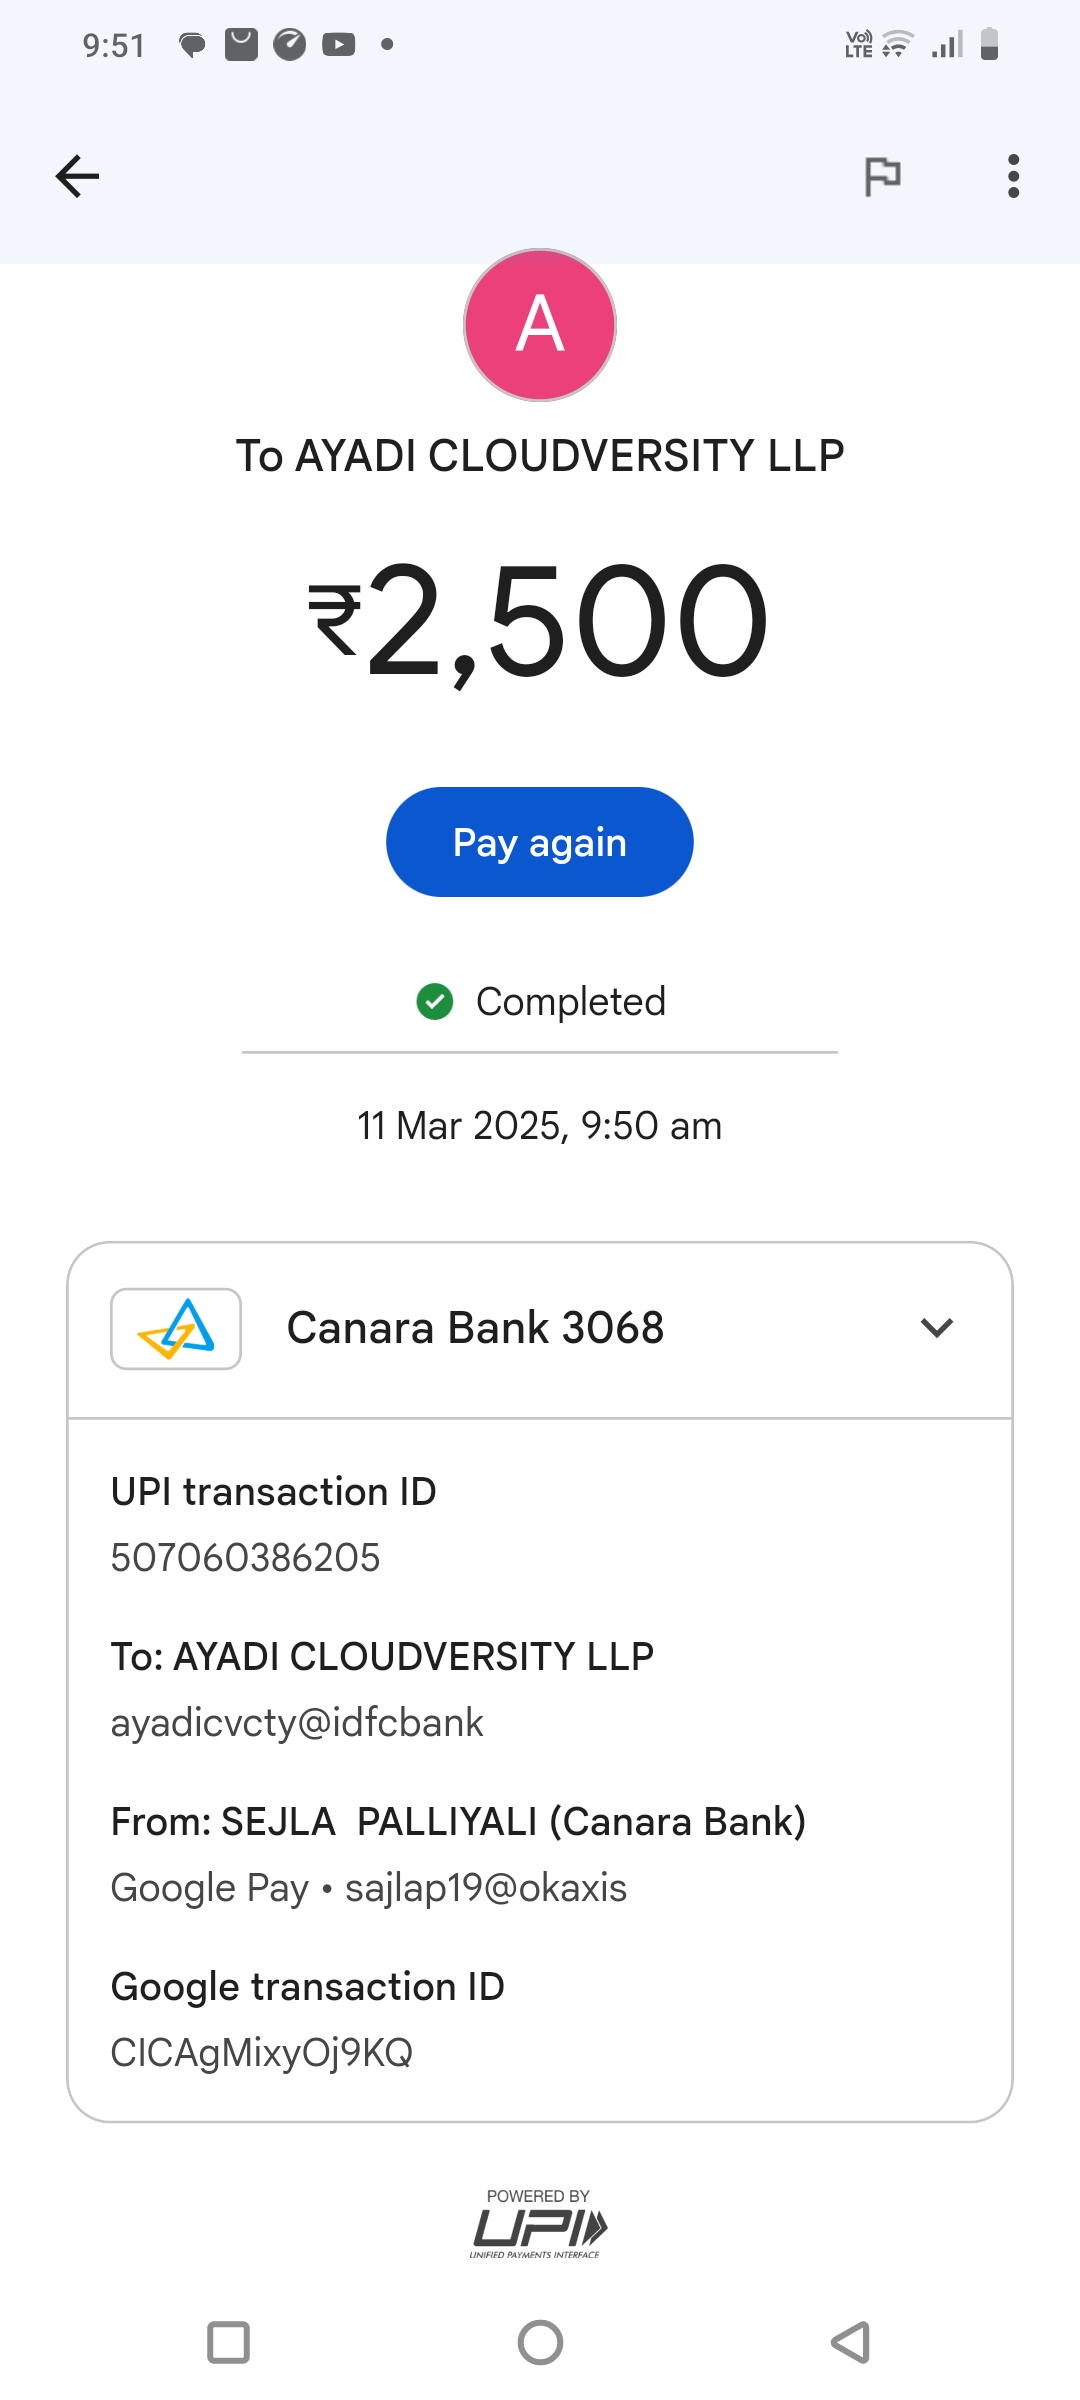The height and width of the screenshot is (2400, 1080).
Task: Select the Google transaction ID value
Action: point(262,2053)
